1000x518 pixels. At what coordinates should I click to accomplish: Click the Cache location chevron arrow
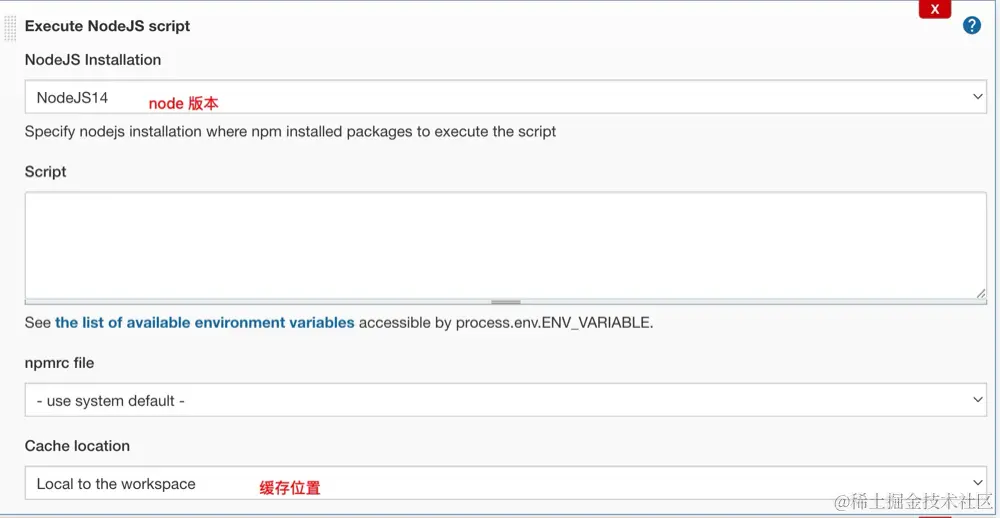point(977,483)
